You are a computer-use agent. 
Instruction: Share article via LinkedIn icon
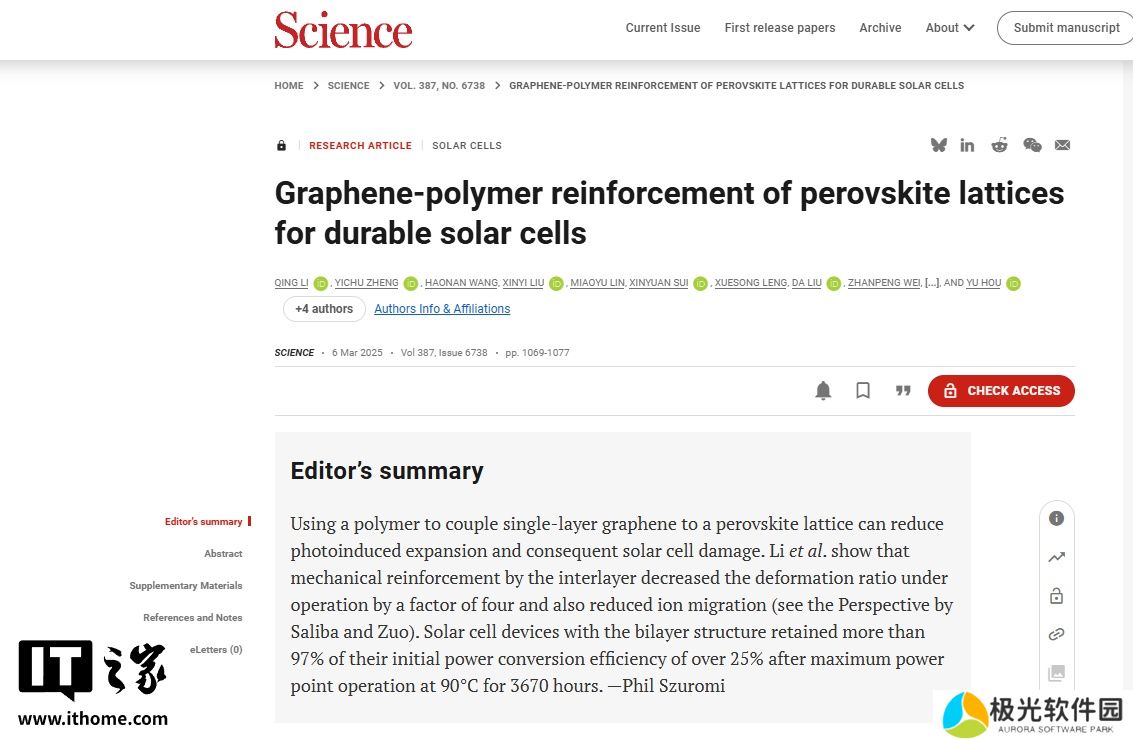(967, 145)
